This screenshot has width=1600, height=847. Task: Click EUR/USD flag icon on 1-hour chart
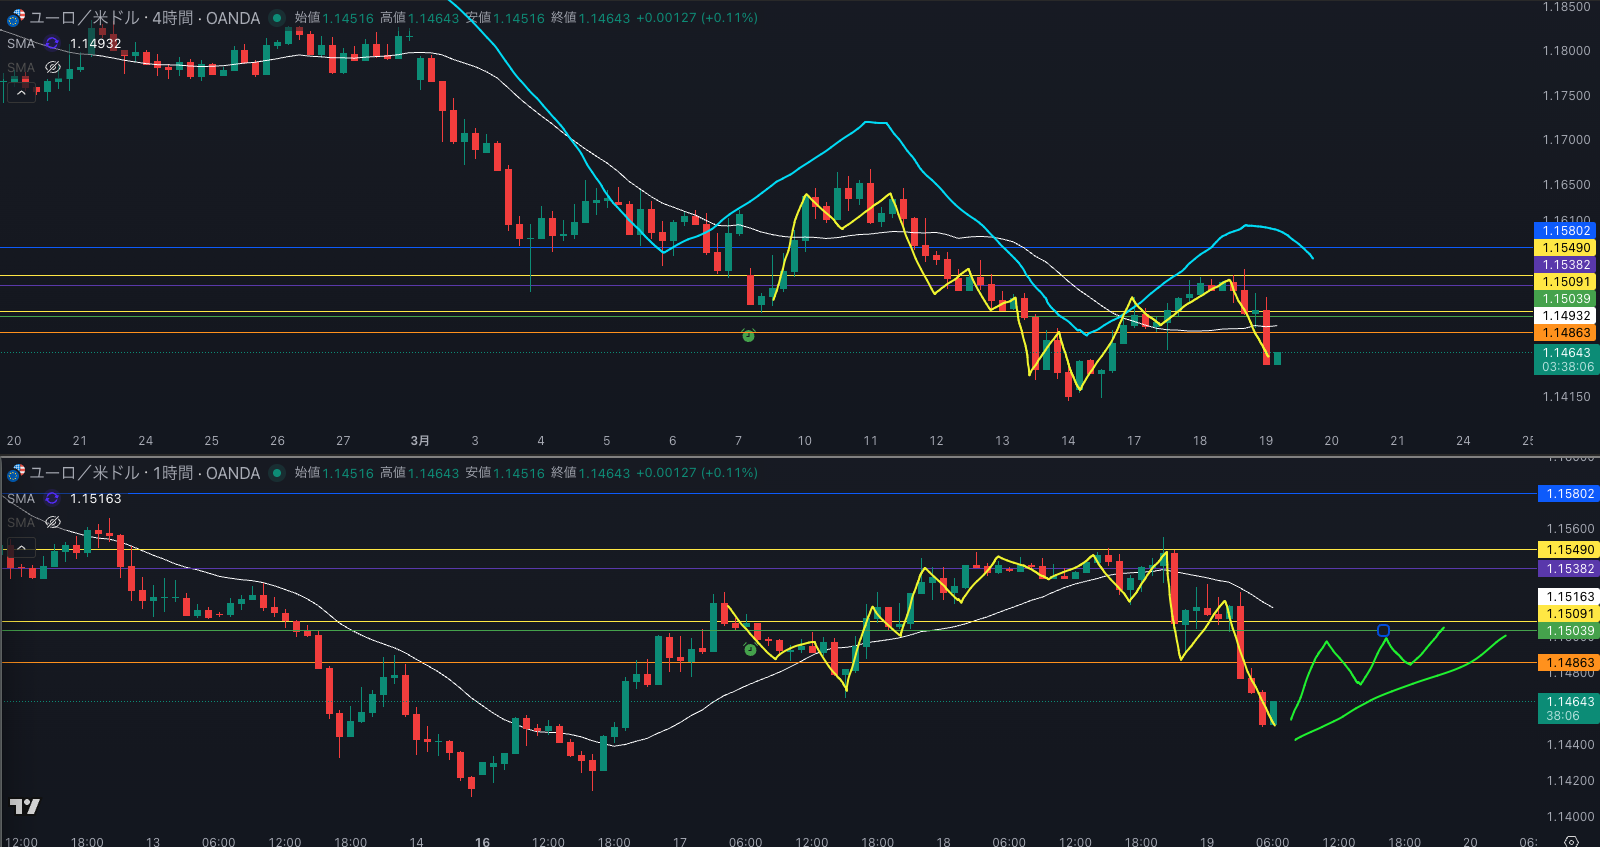click(15, 473)
